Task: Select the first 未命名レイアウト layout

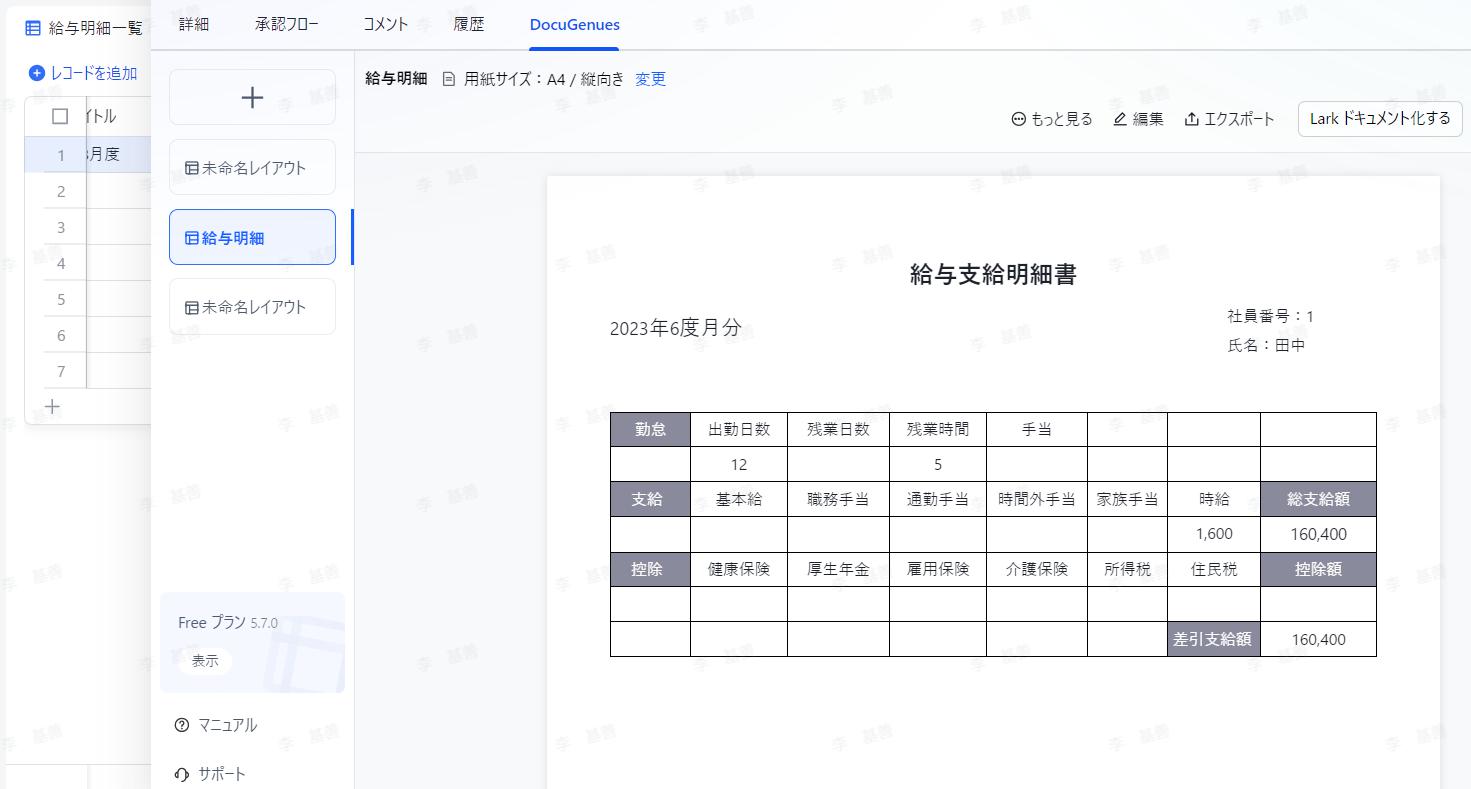Action: 252,167
